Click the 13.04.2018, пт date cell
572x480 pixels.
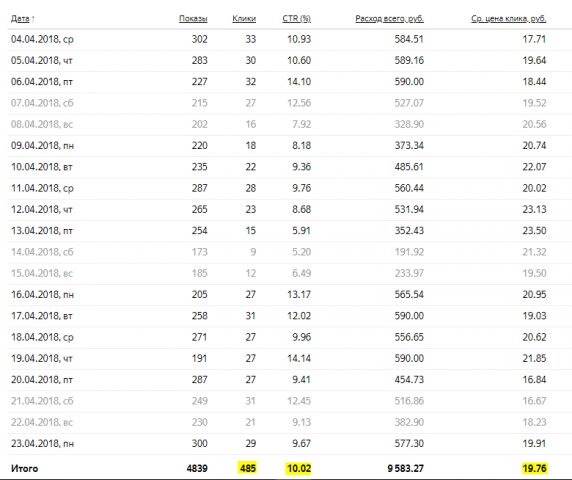(42, 231)
